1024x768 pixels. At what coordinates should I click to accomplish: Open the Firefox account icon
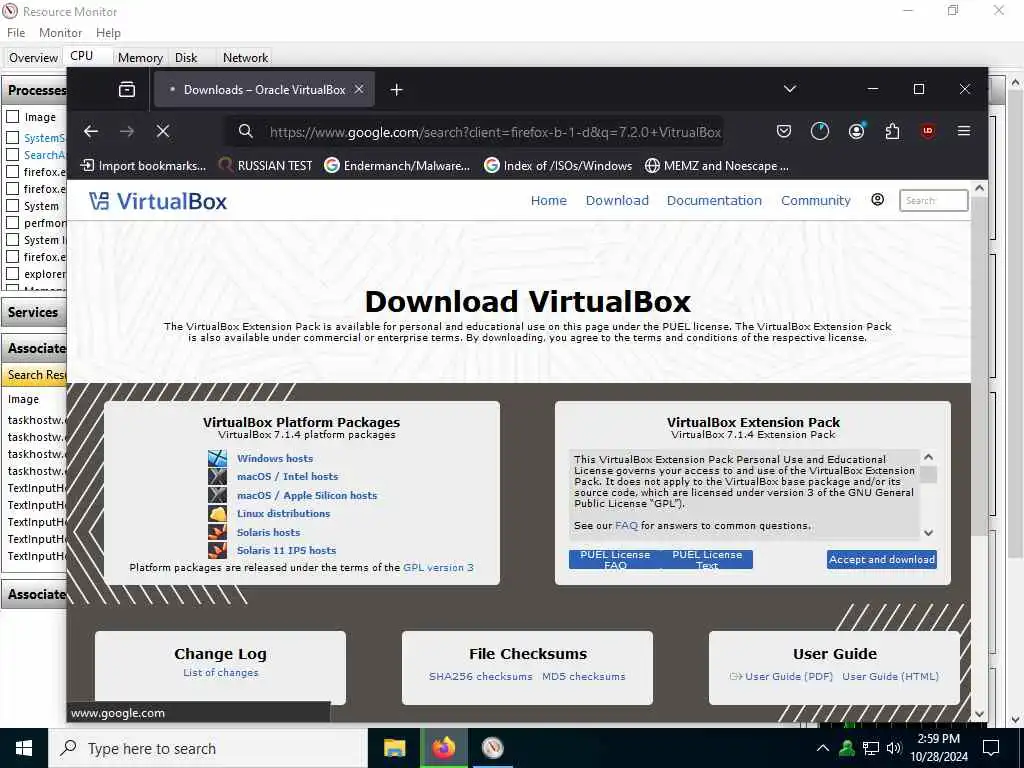coord(856,131)
